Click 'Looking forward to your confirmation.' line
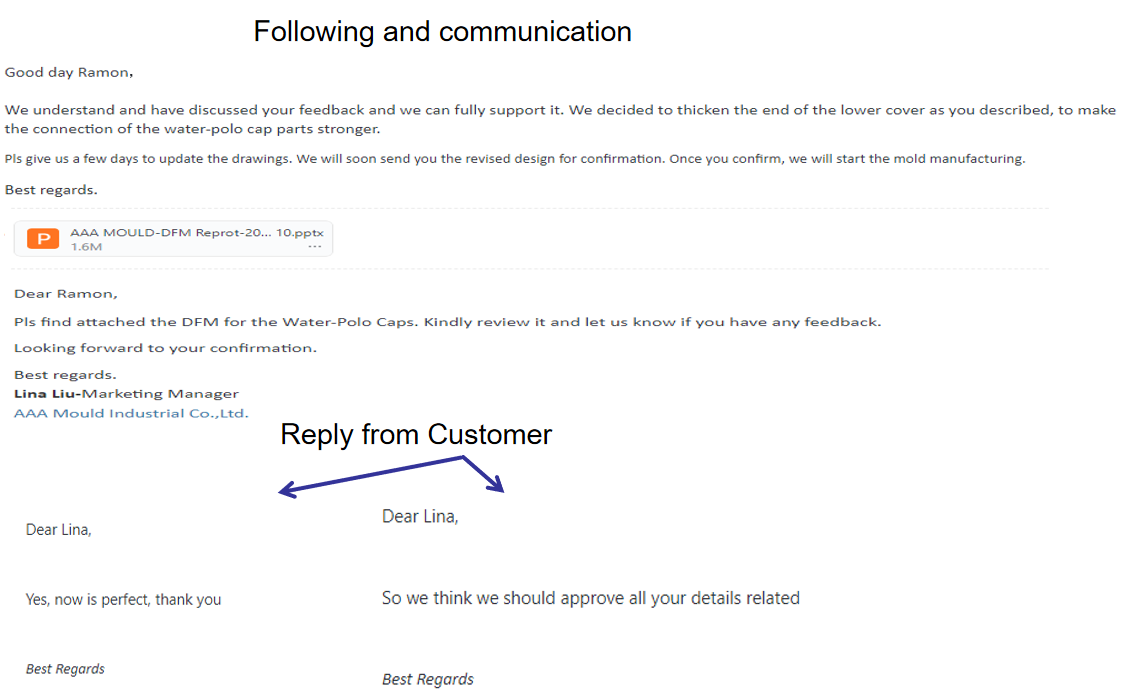The image size is (1138, 698). click(165, 348)
